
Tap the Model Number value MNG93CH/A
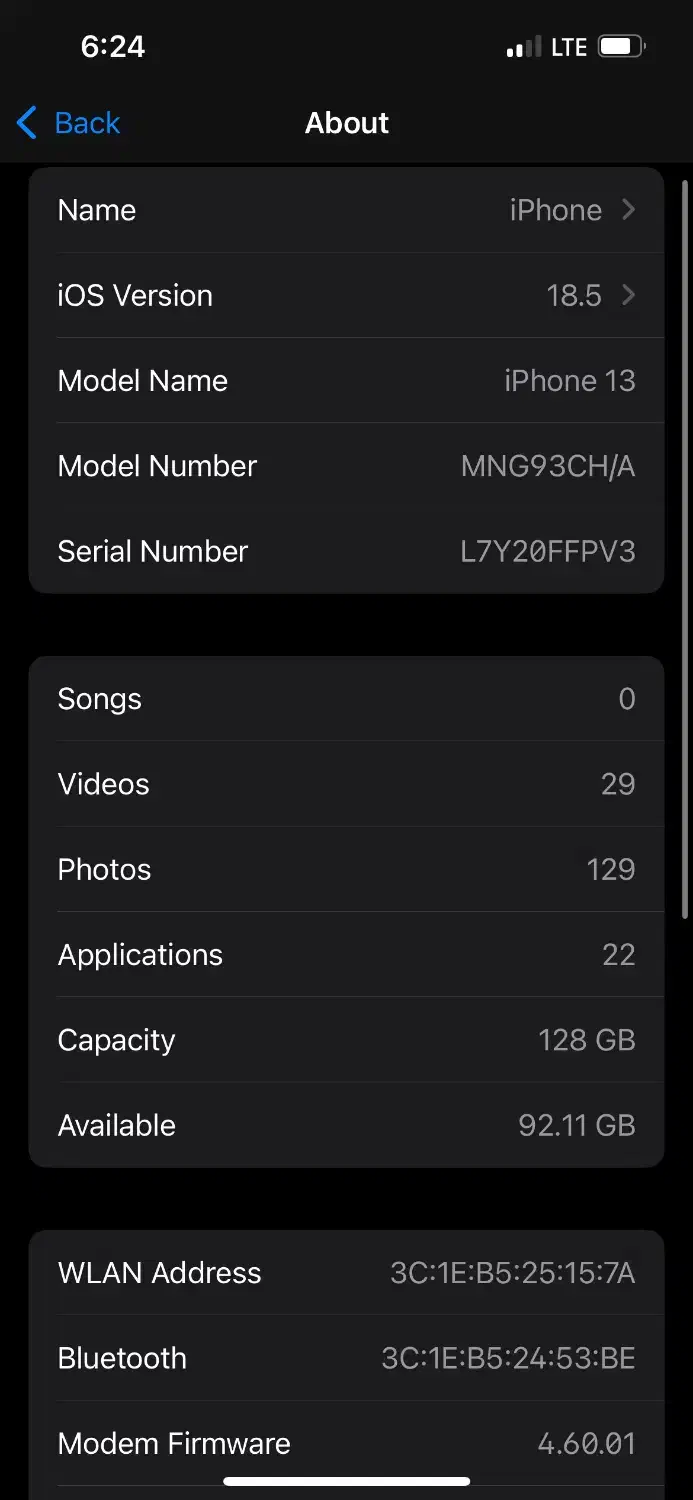coord(547,466)
